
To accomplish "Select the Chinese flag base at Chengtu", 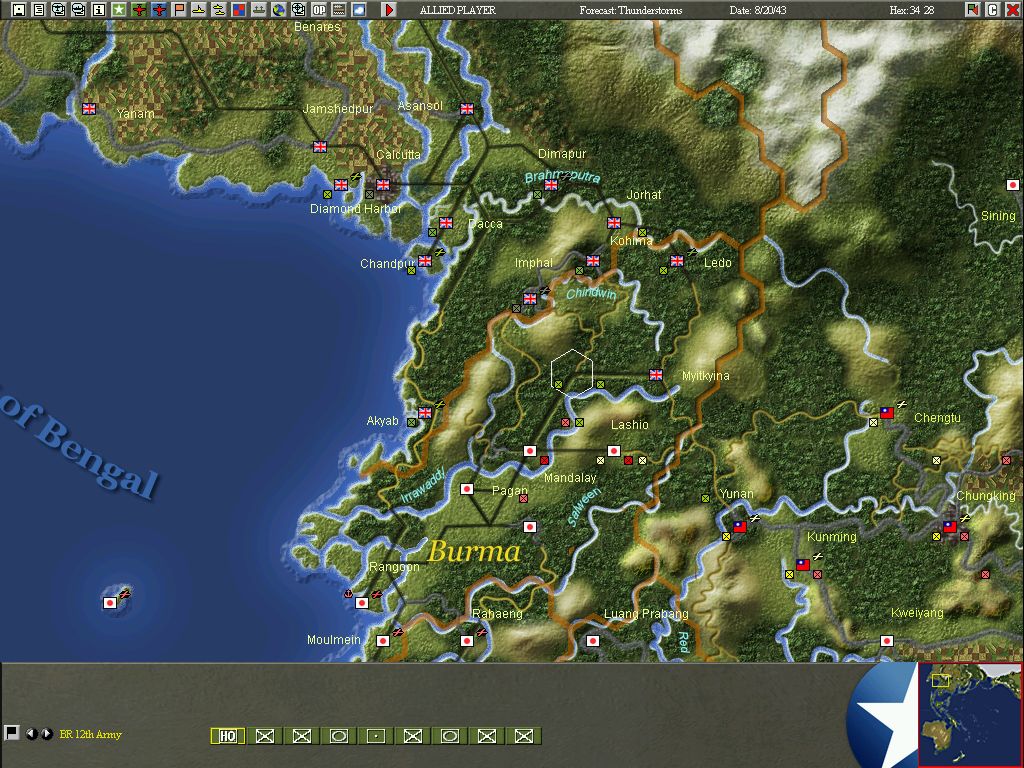I will [887, 413].
